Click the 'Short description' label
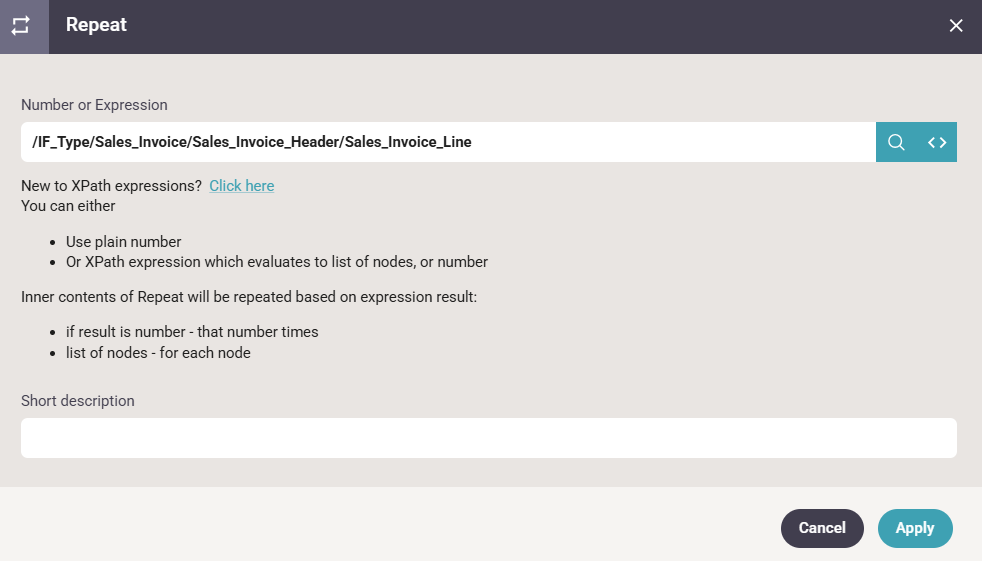The height and width of the screenshot is (561, 982). pos(78,401)
